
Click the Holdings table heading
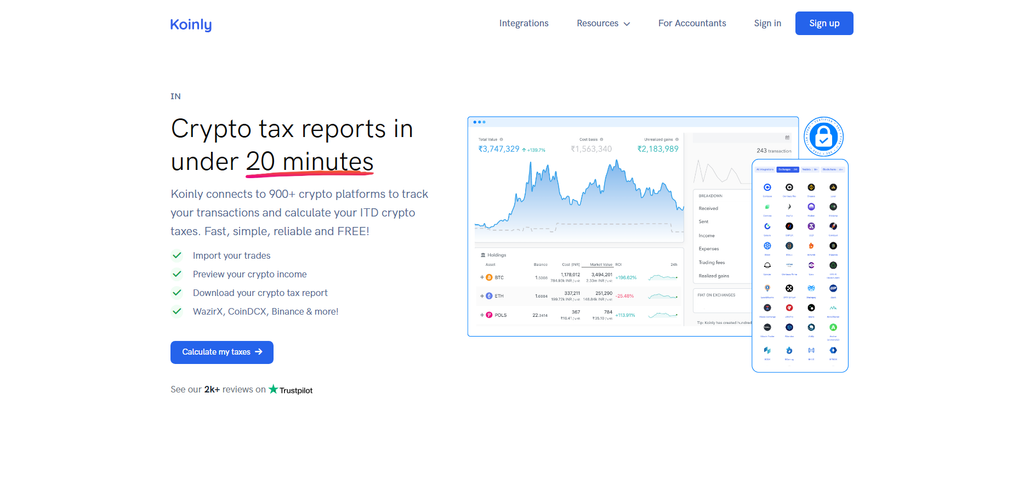494,255
